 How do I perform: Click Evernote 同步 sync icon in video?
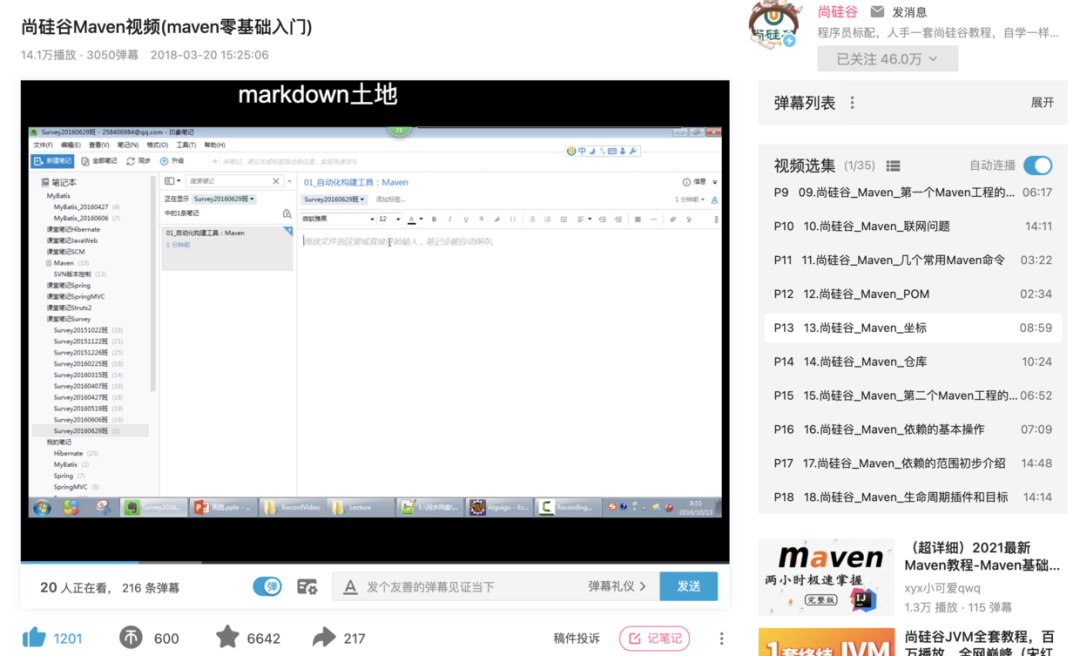(130, 161)
